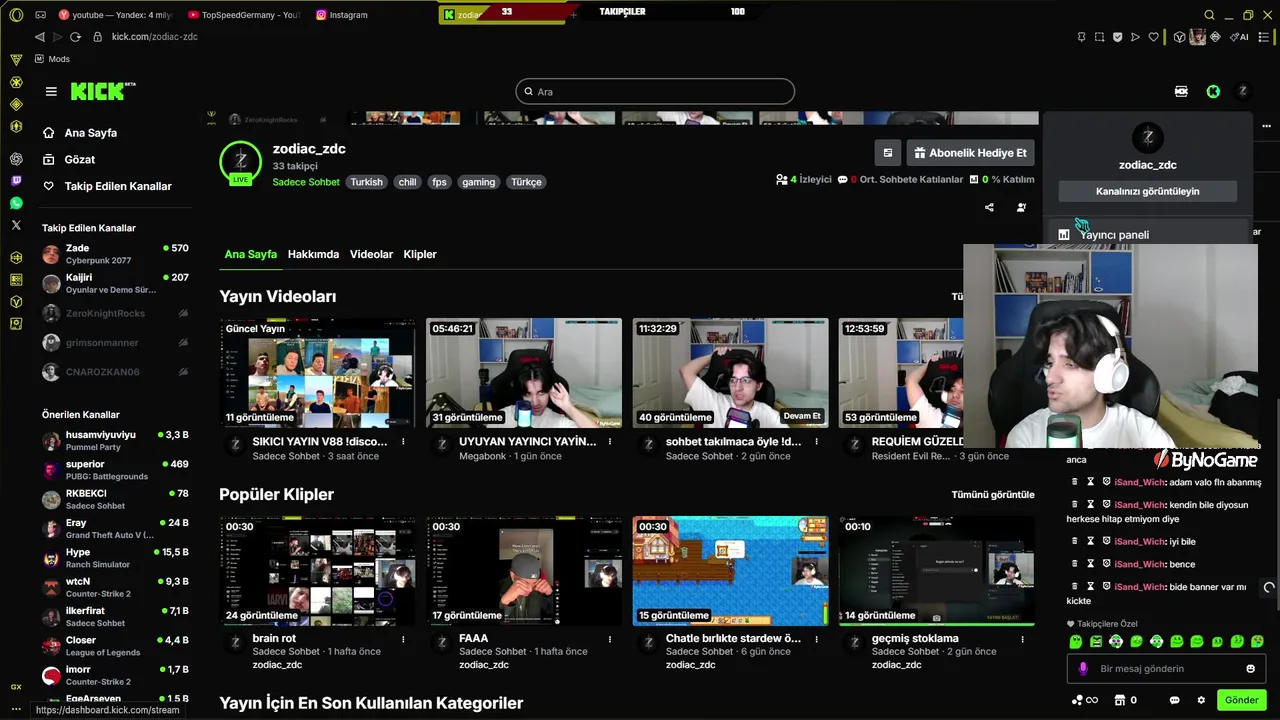Open the AI assistant icon in toolbar
The height and width of the screenshot is (720, 1280).
pyautogui.click(x=1241, y=37)
